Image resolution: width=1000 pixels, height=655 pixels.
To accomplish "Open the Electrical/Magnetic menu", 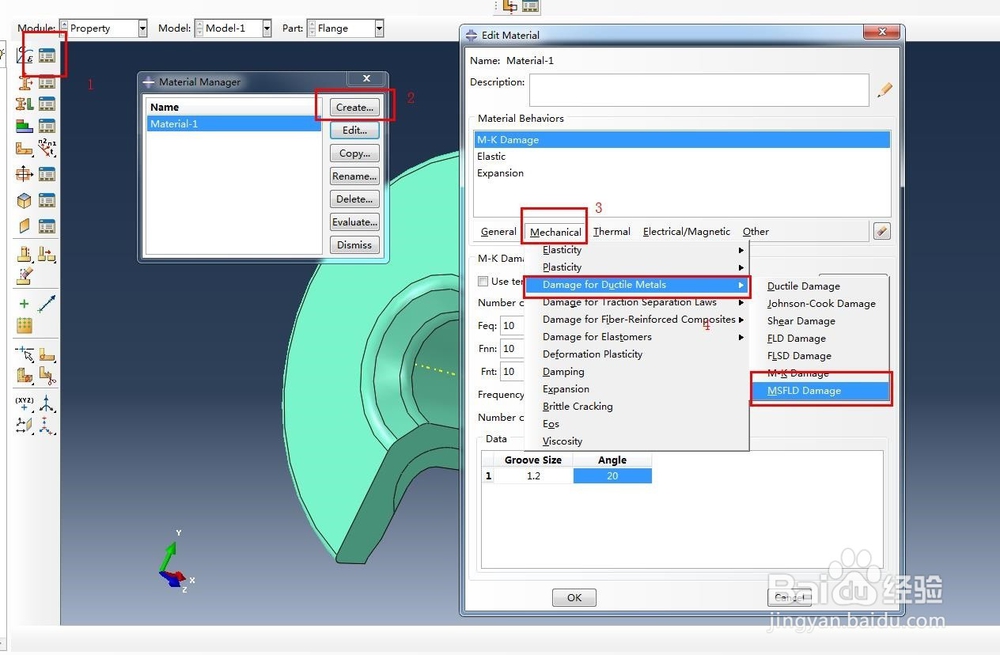I will click(686, 232).
